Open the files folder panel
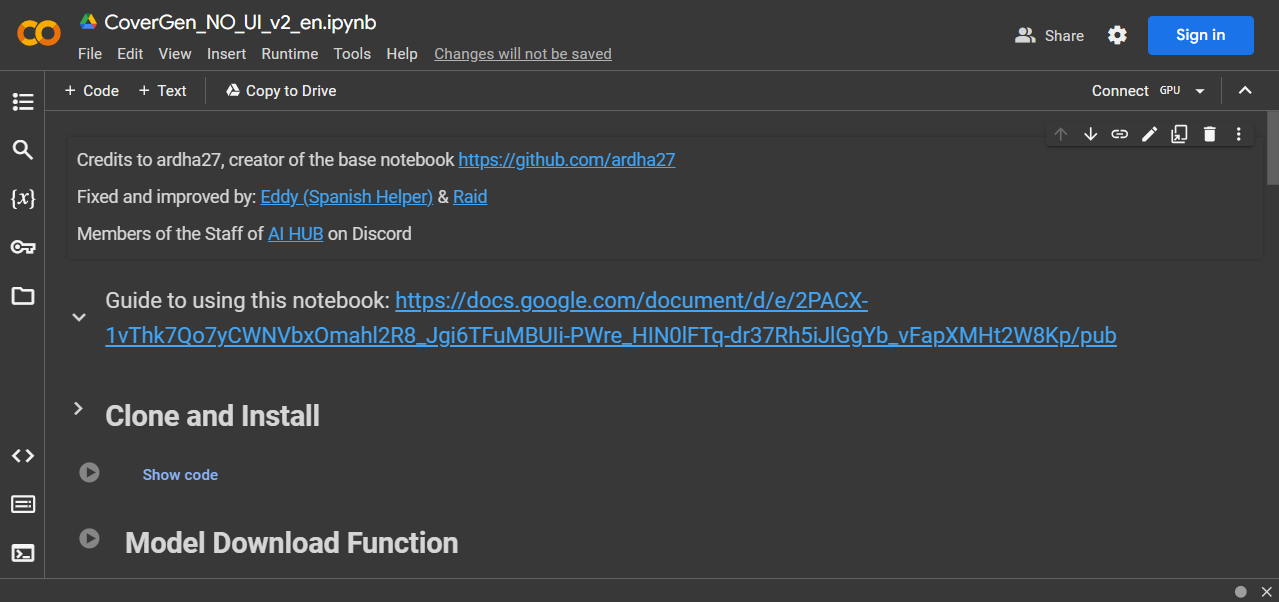This screenshot has height=602, width=1279. point(22,296)
